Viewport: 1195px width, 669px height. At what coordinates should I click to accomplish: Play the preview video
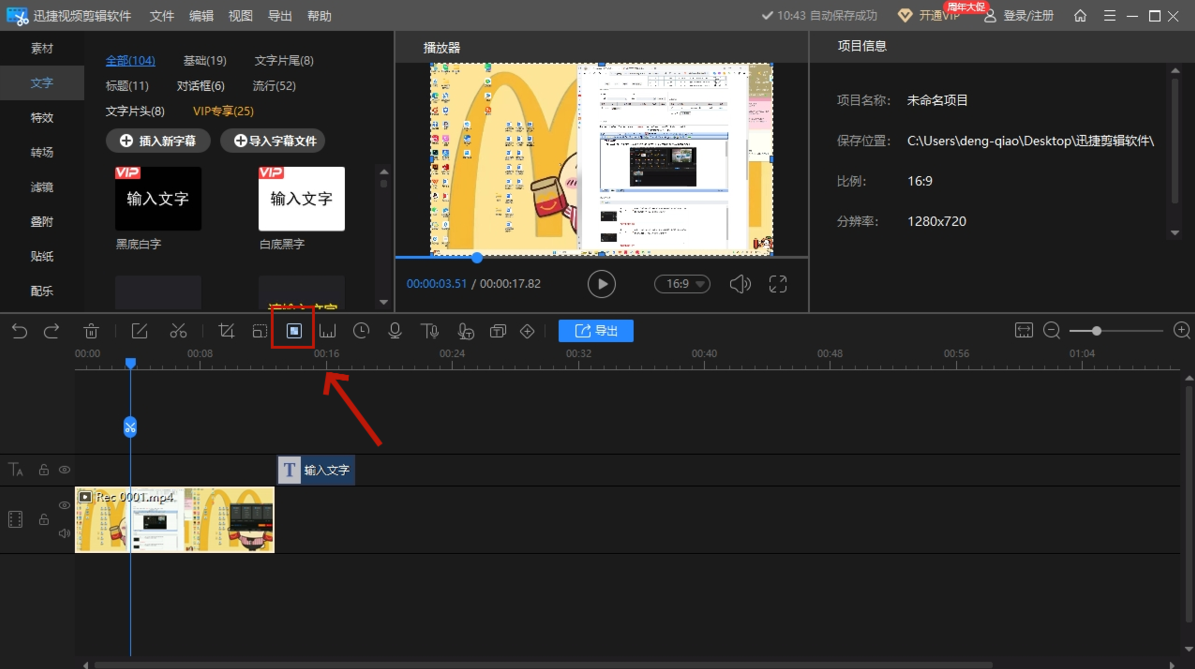pyautogui.click(x=601, y=284)
